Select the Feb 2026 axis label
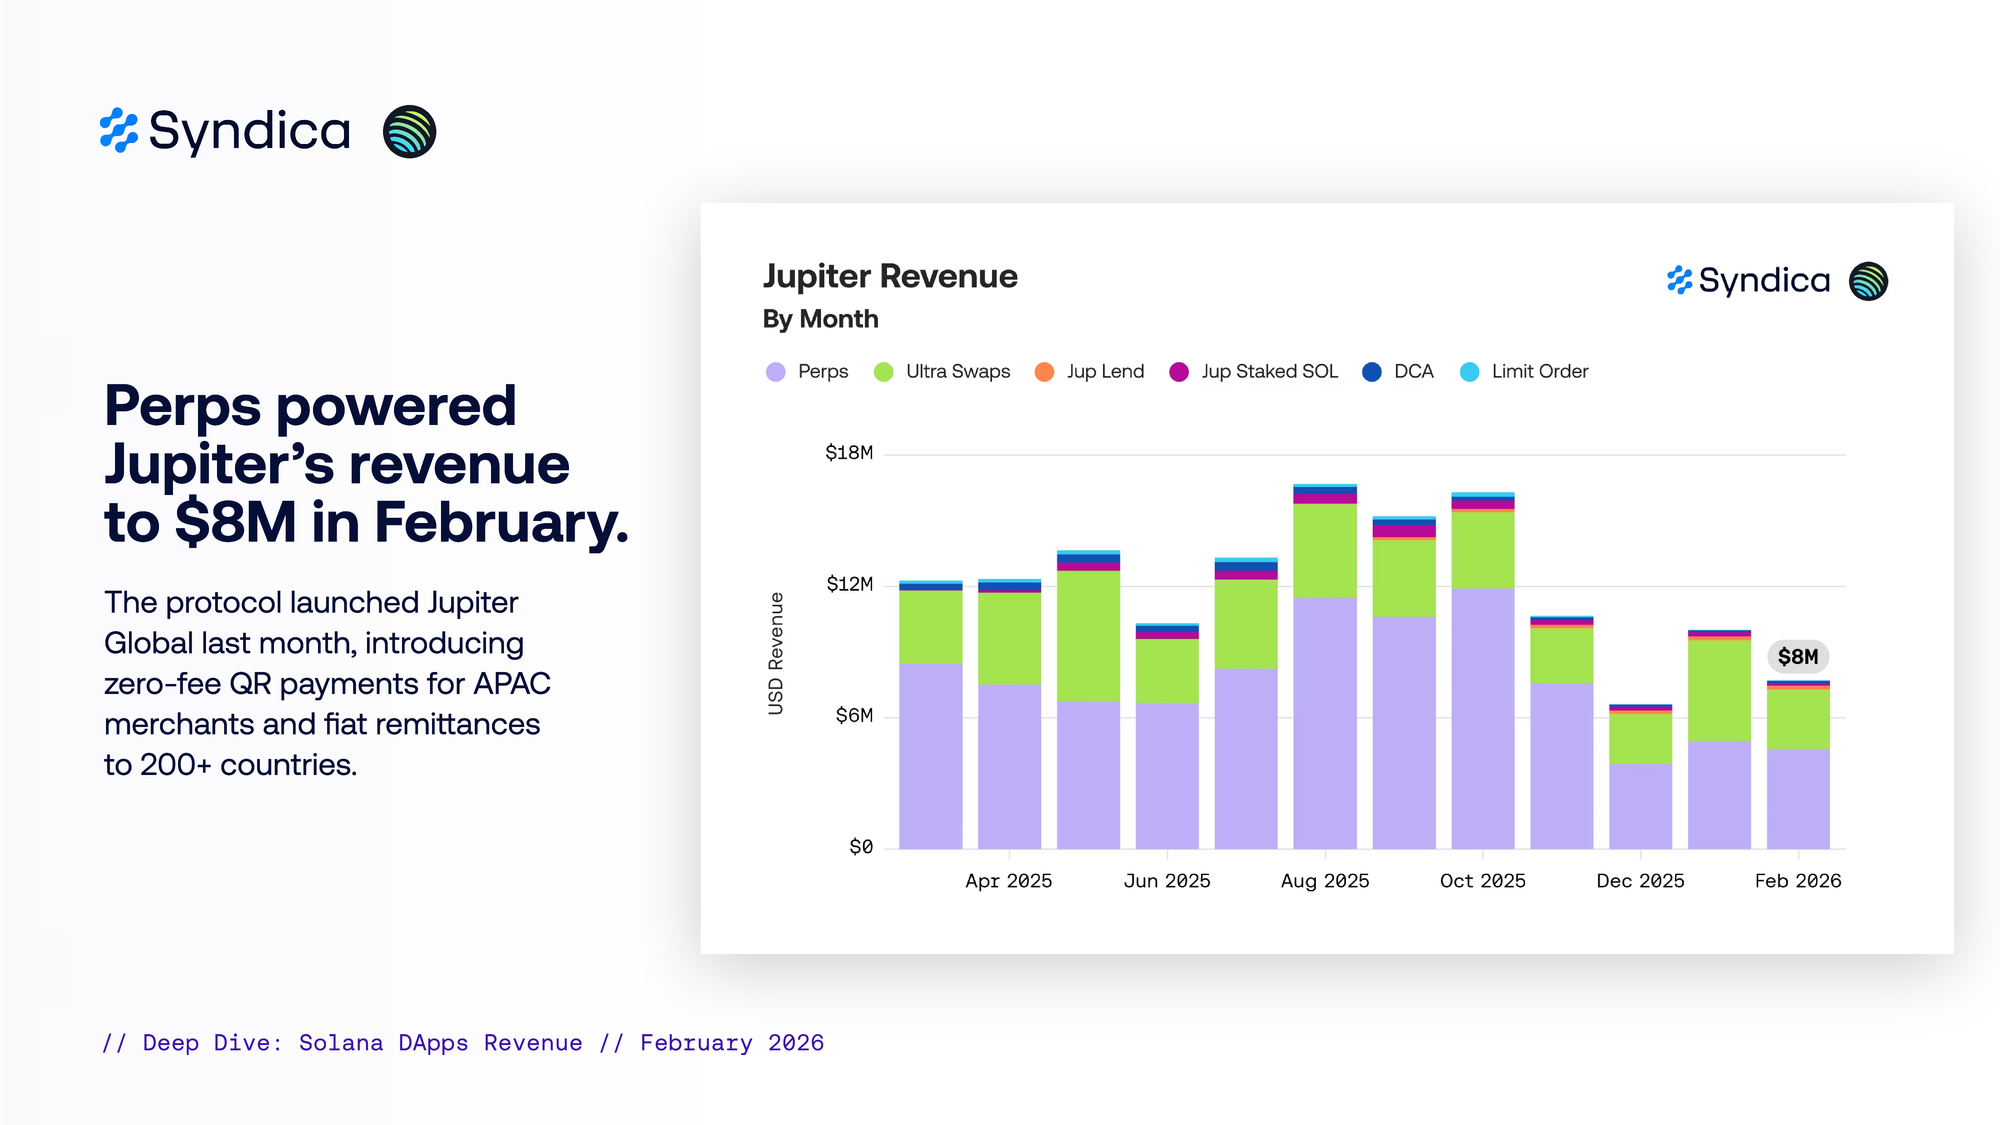Viewport: 2000px width, 1125px height. coord(1797,881)
